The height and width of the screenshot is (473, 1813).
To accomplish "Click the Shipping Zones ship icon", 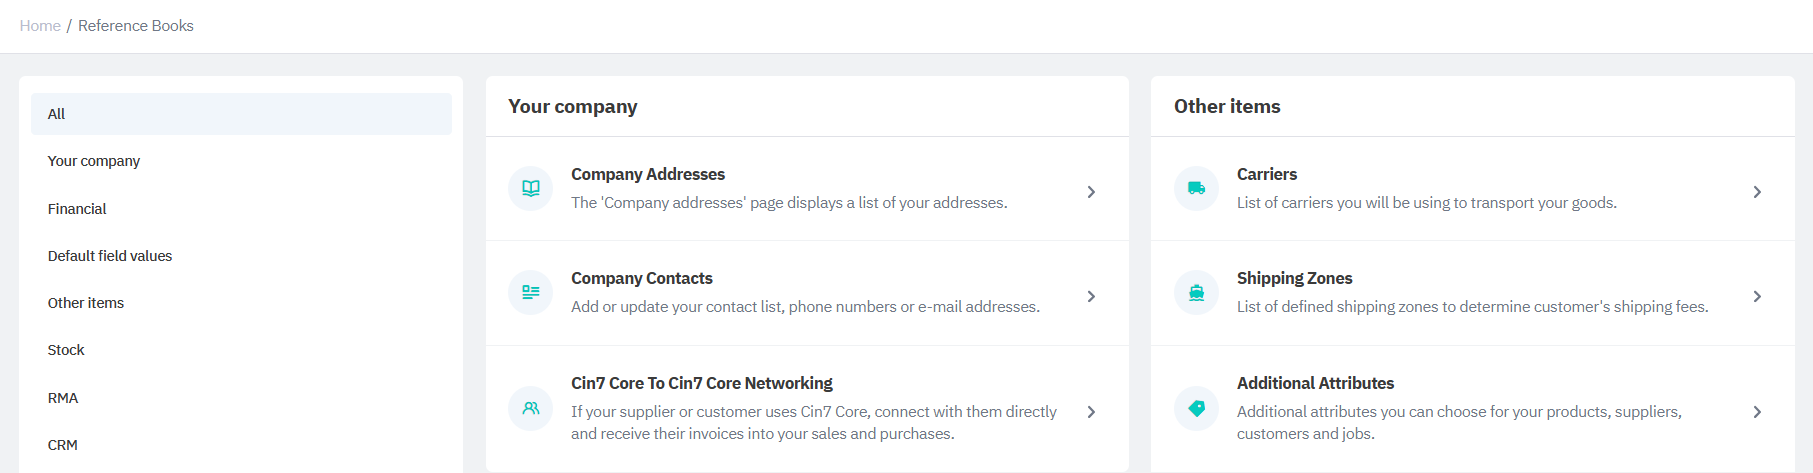I will tap(1196, 292).
